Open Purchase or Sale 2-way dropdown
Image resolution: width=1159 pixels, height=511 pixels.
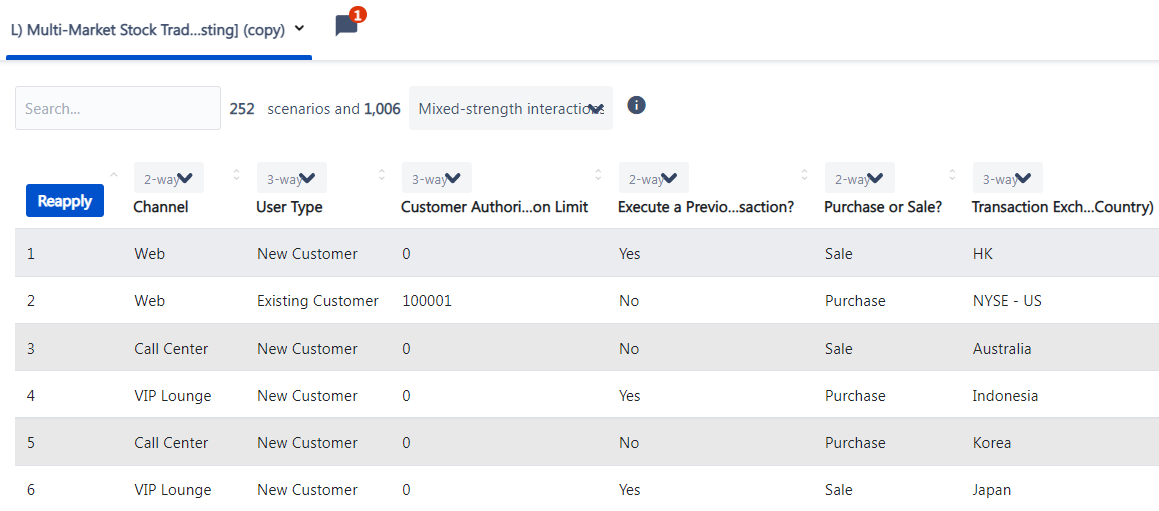coord(860,177)
